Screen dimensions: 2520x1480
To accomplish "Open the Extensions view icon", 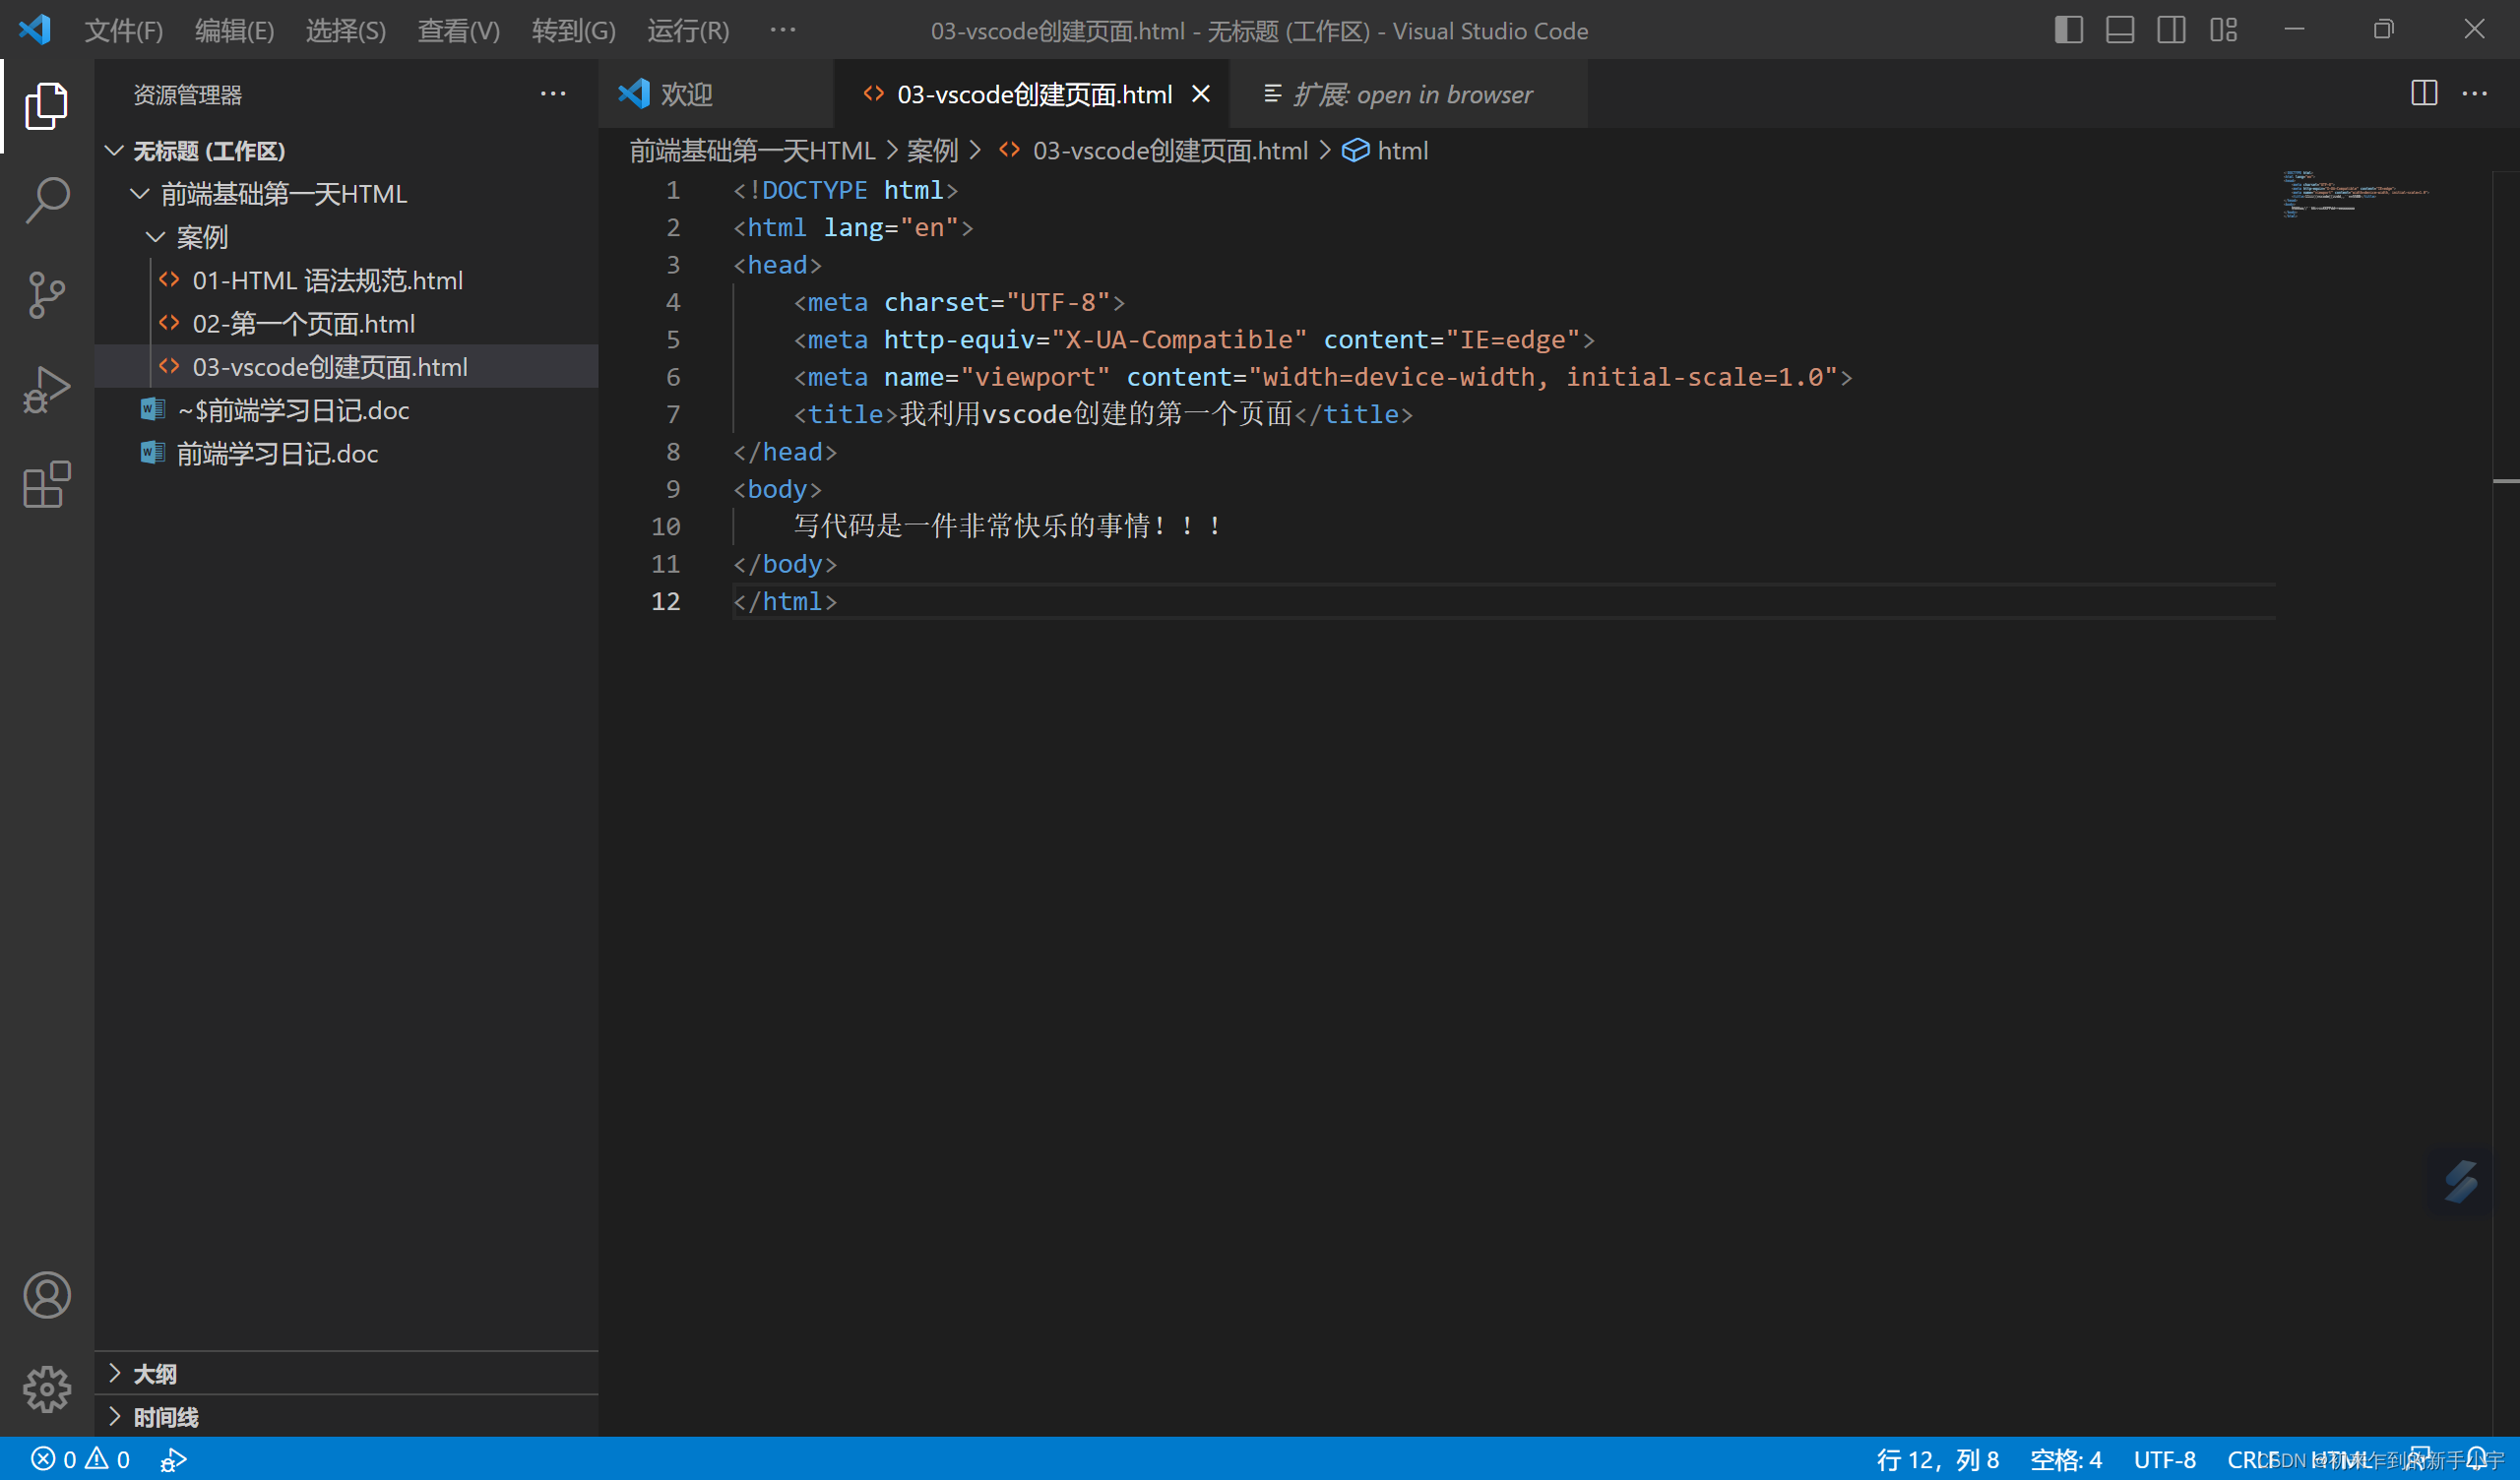I will click(46, 485).
